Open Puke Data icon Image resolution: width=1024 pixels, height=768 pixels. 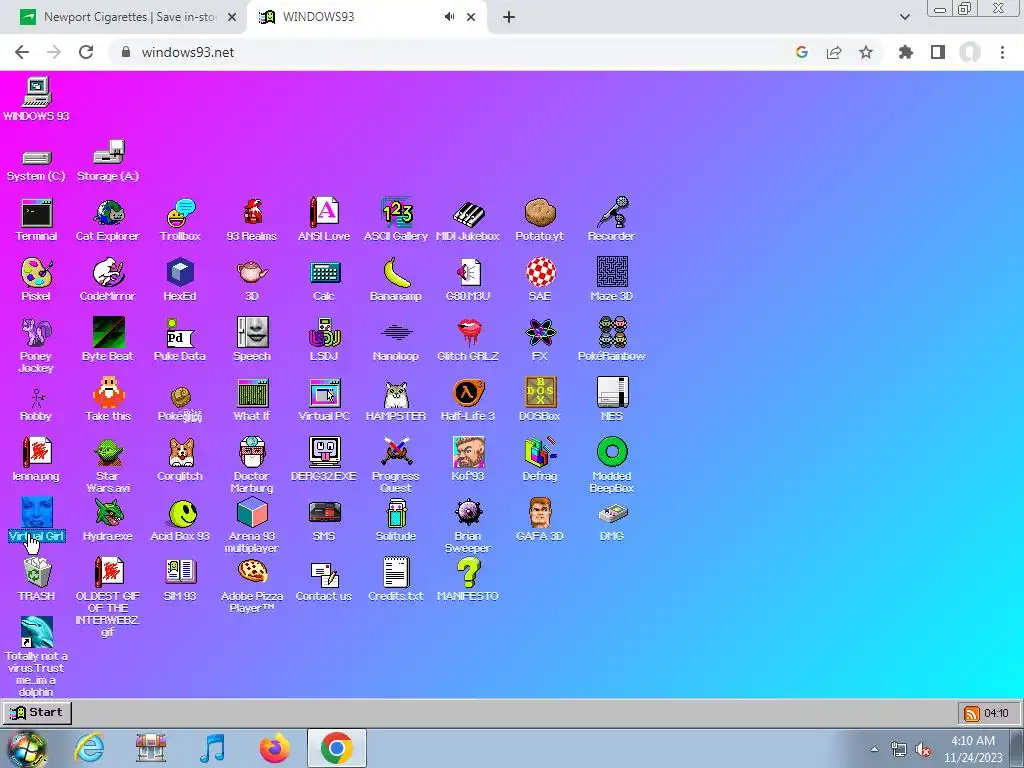(x=180, y=340)
